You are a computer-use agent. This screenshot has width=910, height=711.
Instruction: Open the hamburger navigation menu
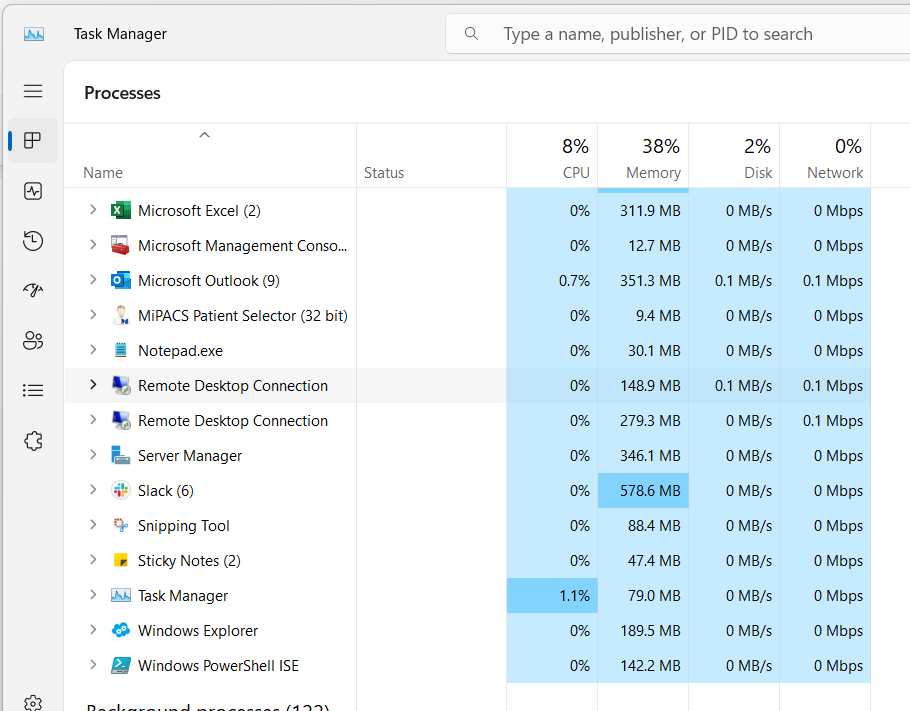(x=33, y=91)
